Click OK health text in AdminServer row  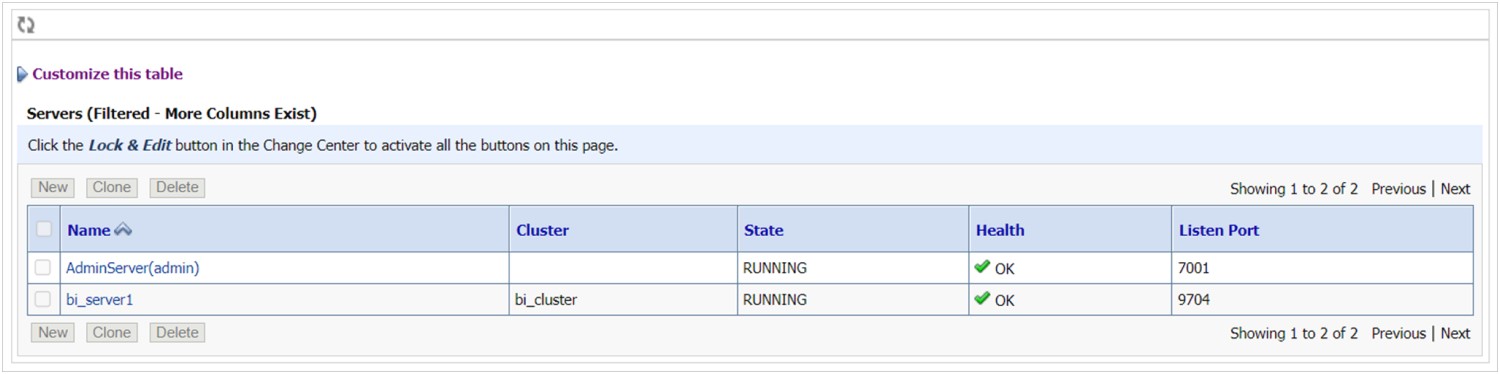1004,269
